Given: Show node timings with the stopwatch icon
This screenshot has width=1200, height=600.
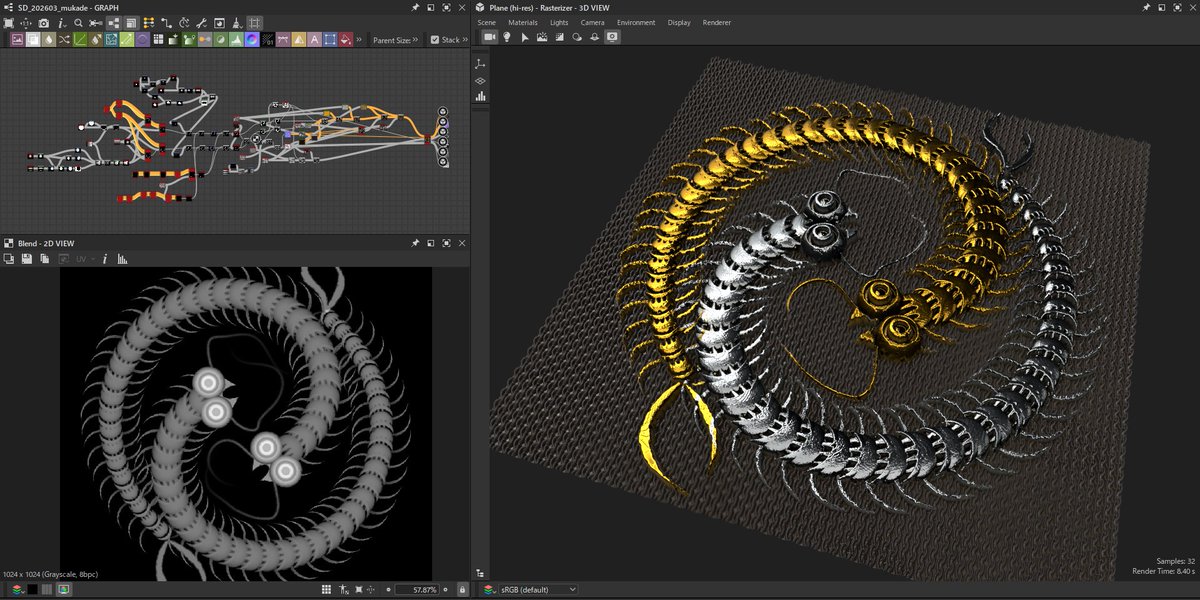Looking at the screenshot, I should [184, 23].
